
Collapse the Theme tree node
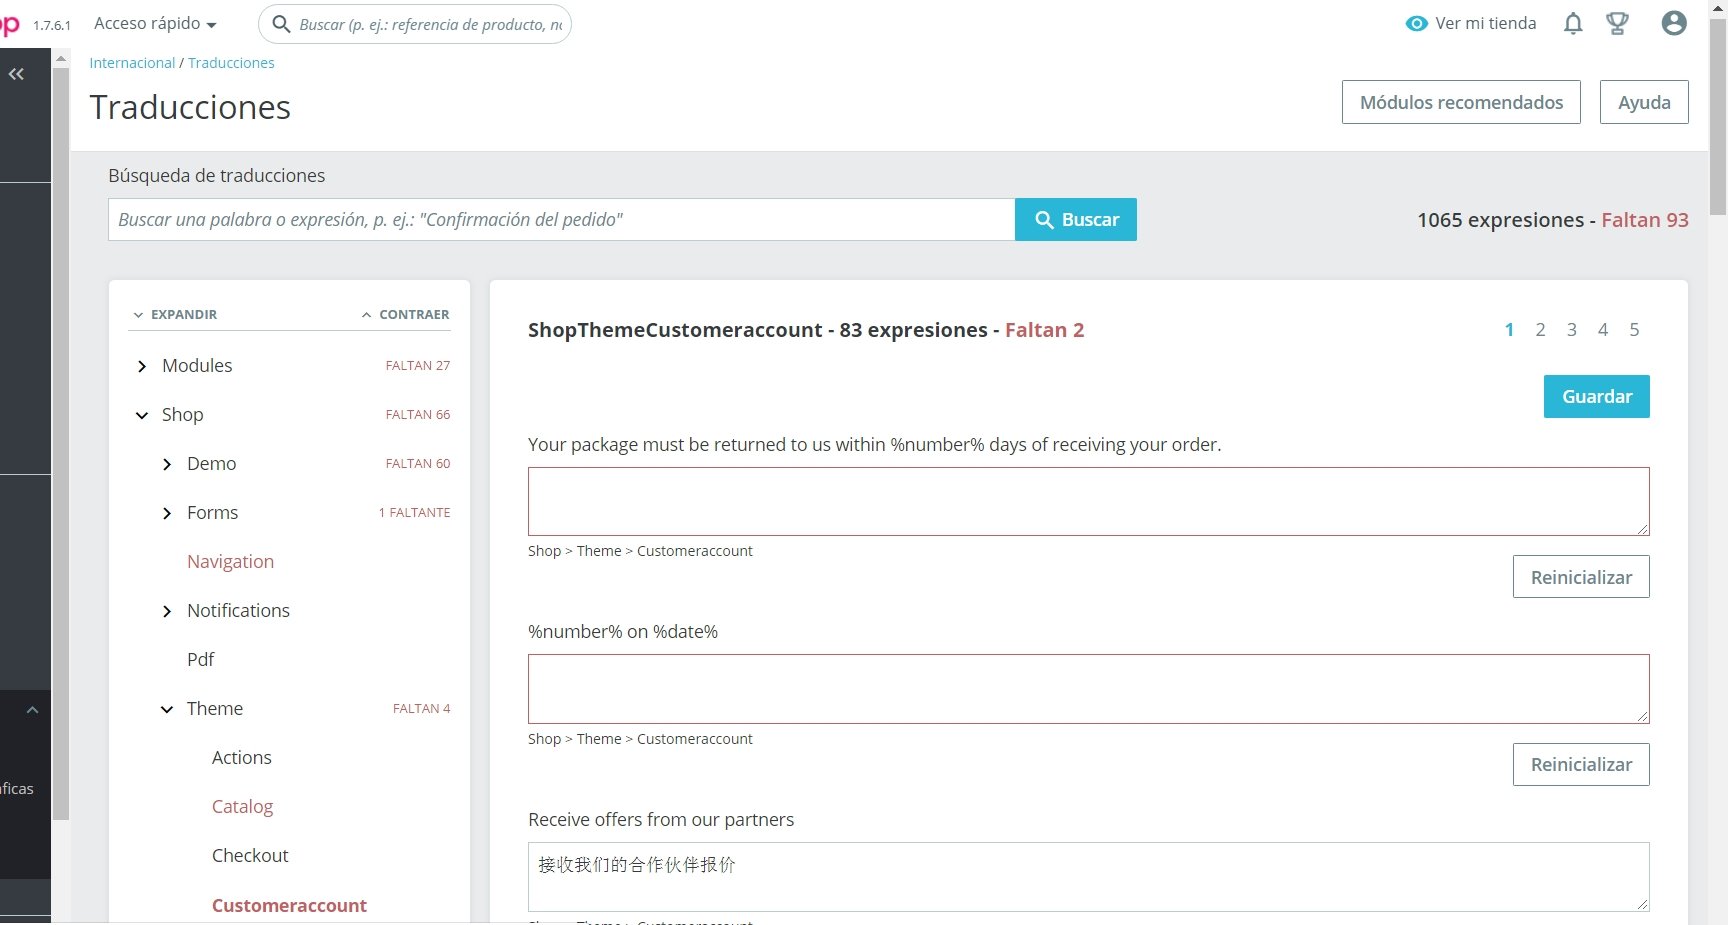pos(167,709)
